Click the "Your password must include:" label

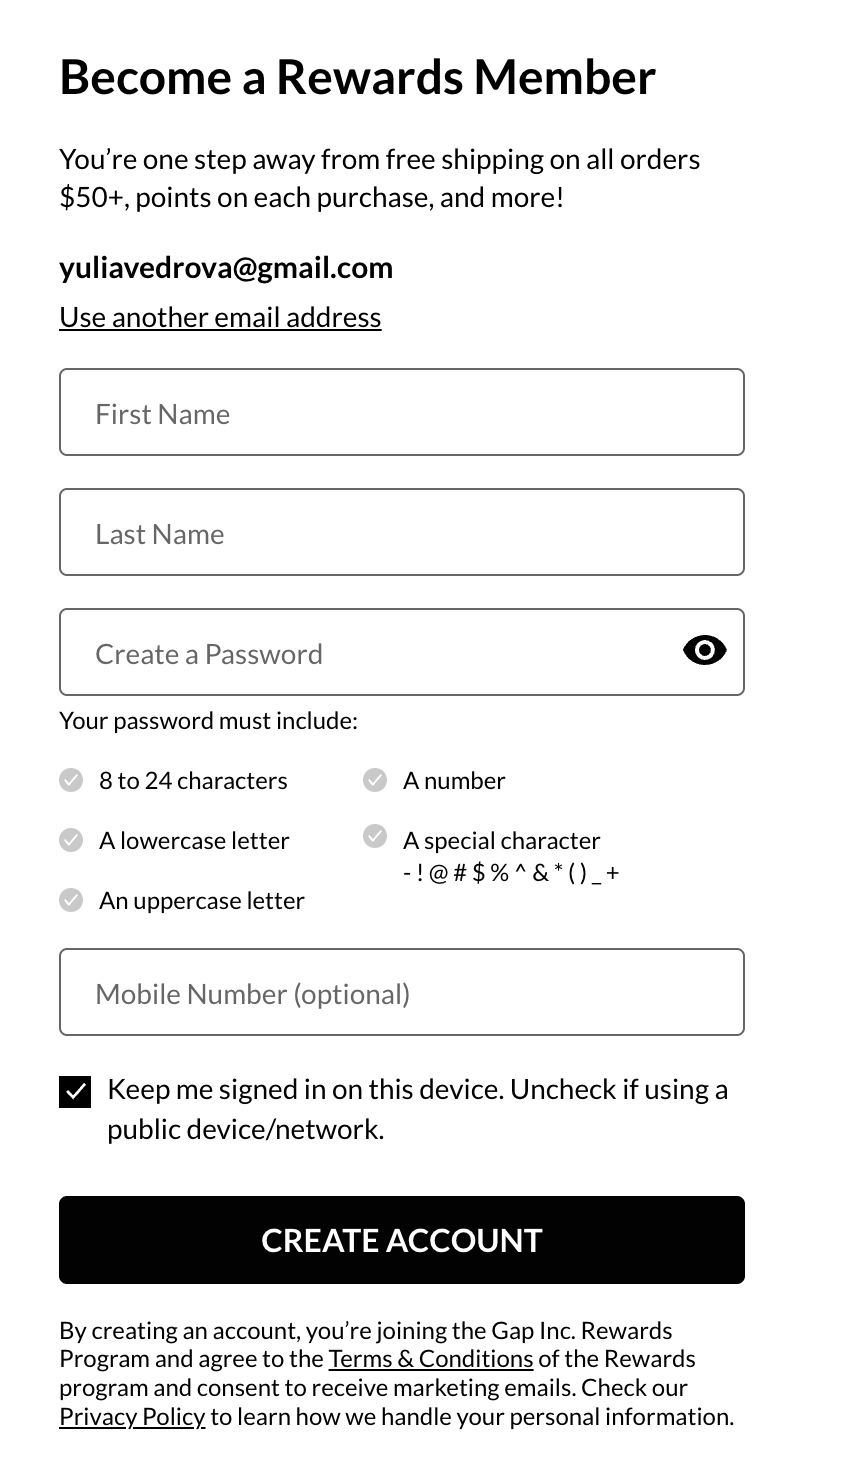208,721
